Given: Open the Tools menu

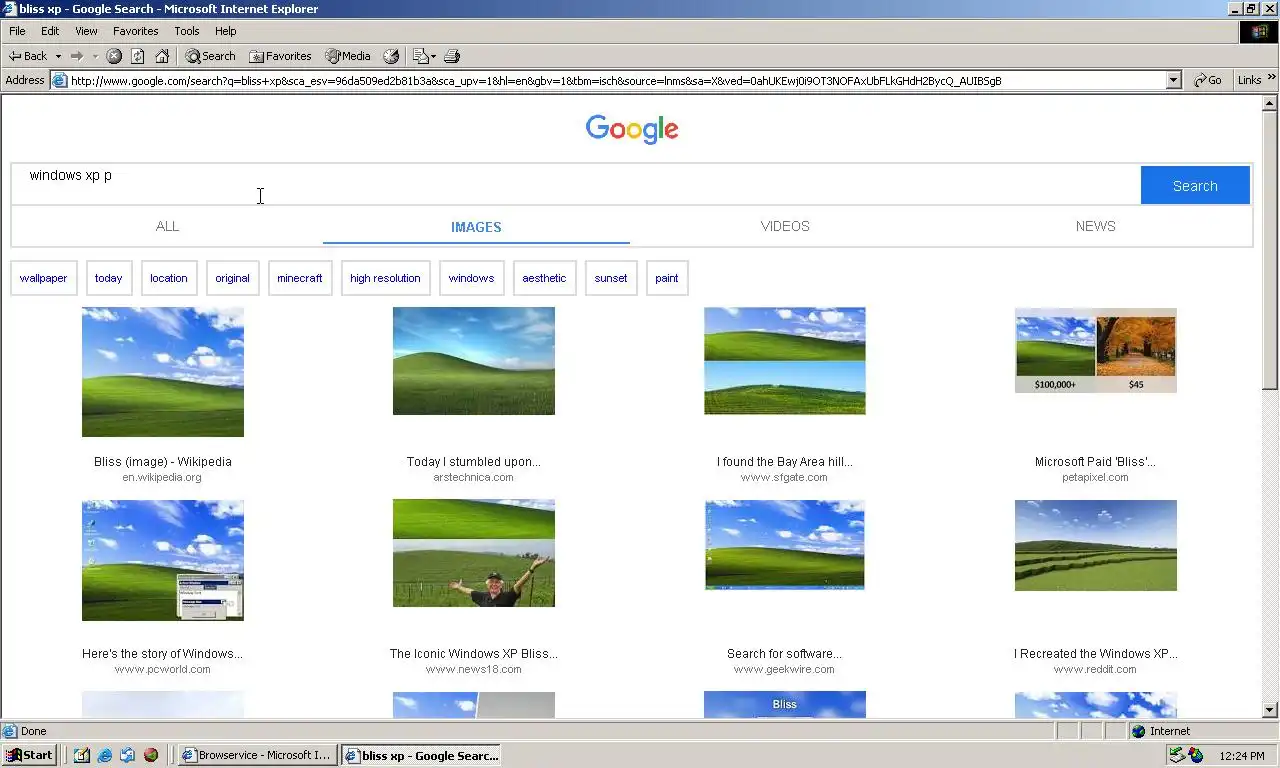Looking at the screenshot, I should (x=187, y=31).
